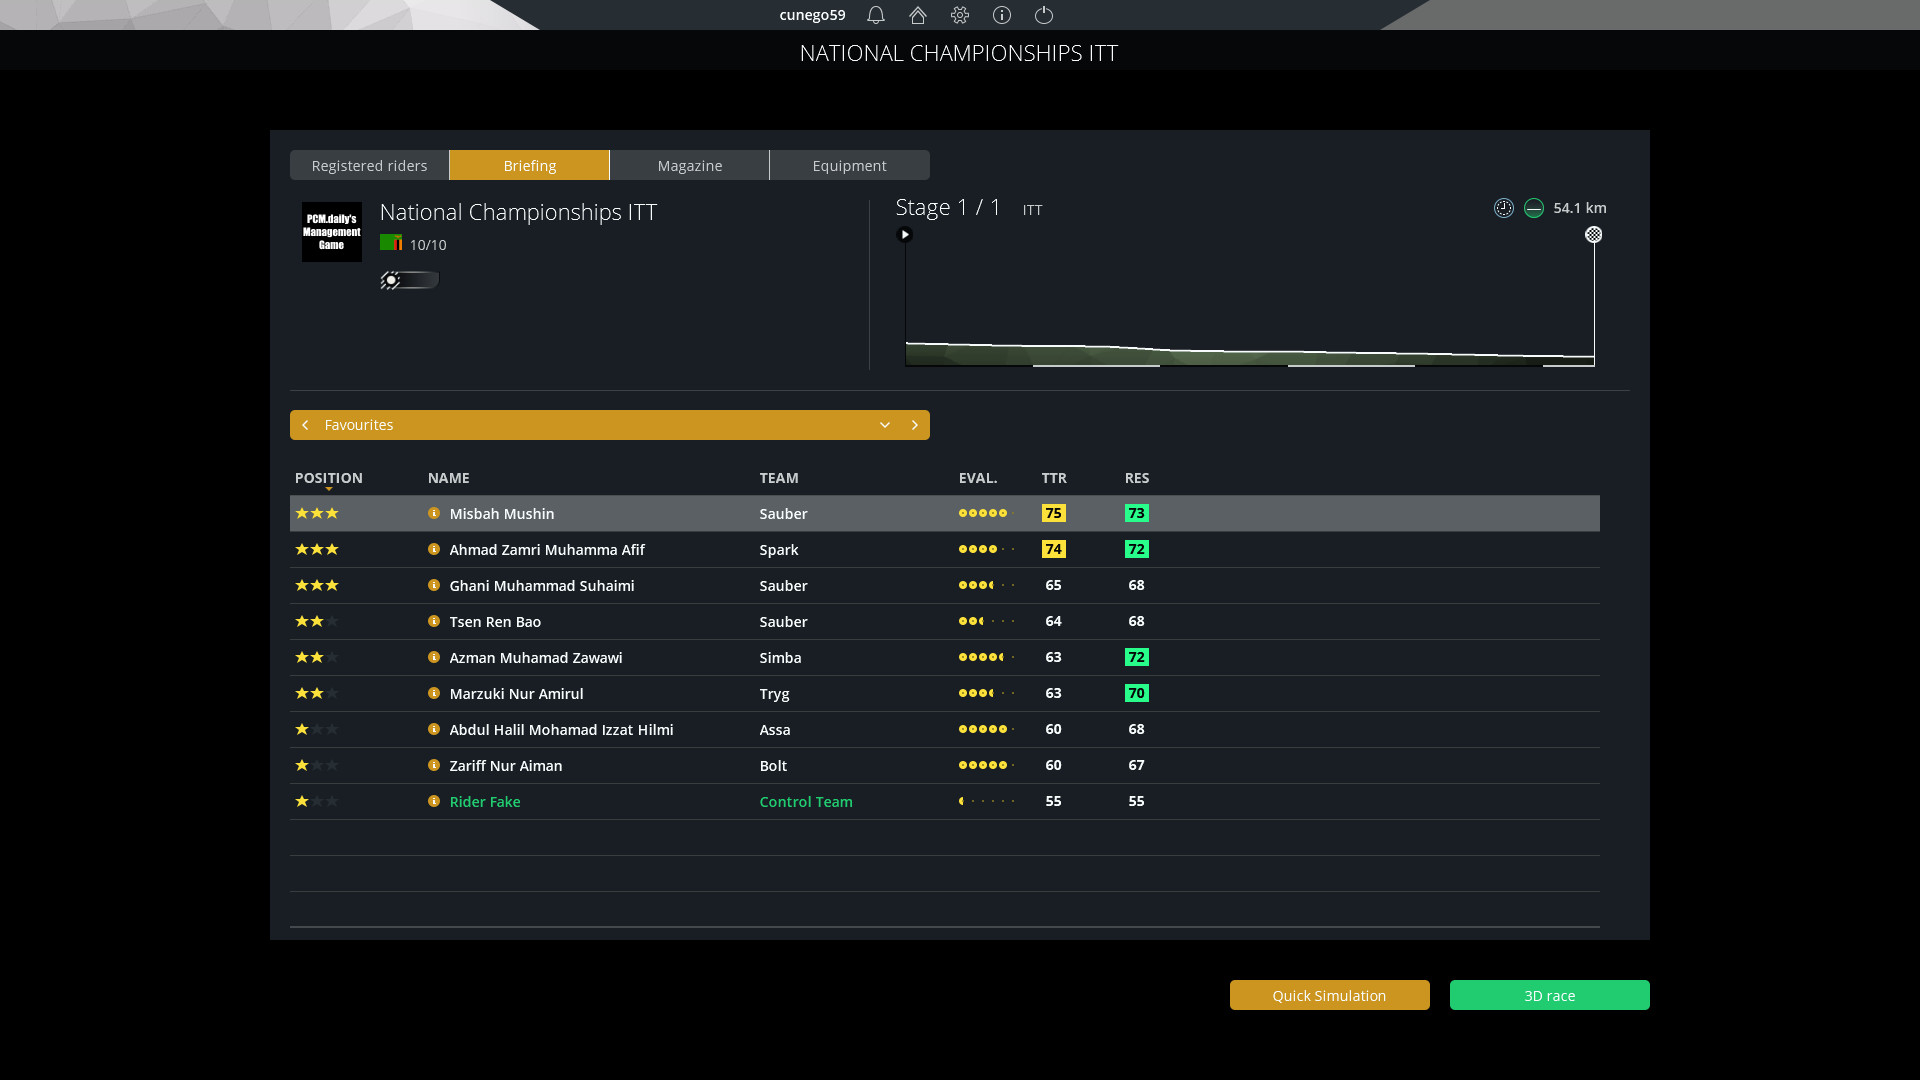Open the info circle icon
The height and width of the screenshot is (1080, 1920).
coord(1002,15)
